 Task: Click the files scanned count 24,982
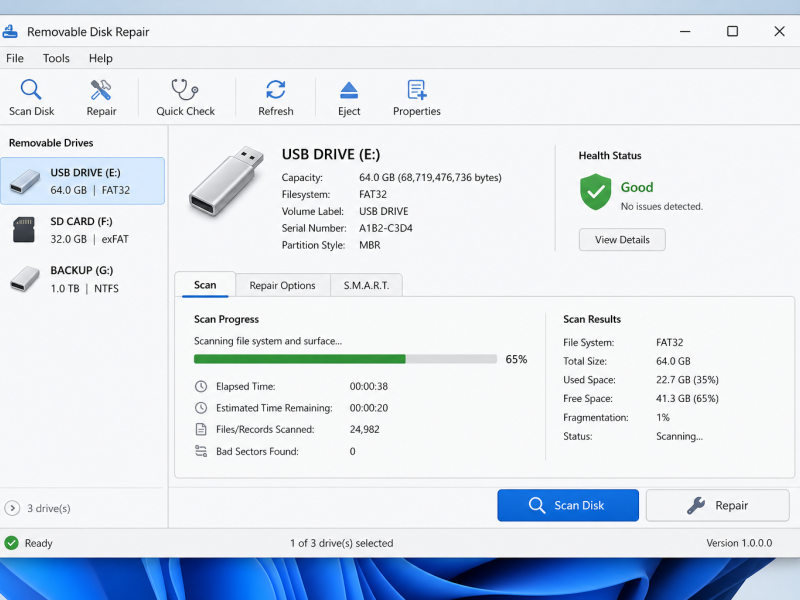[x=364, y=429]
